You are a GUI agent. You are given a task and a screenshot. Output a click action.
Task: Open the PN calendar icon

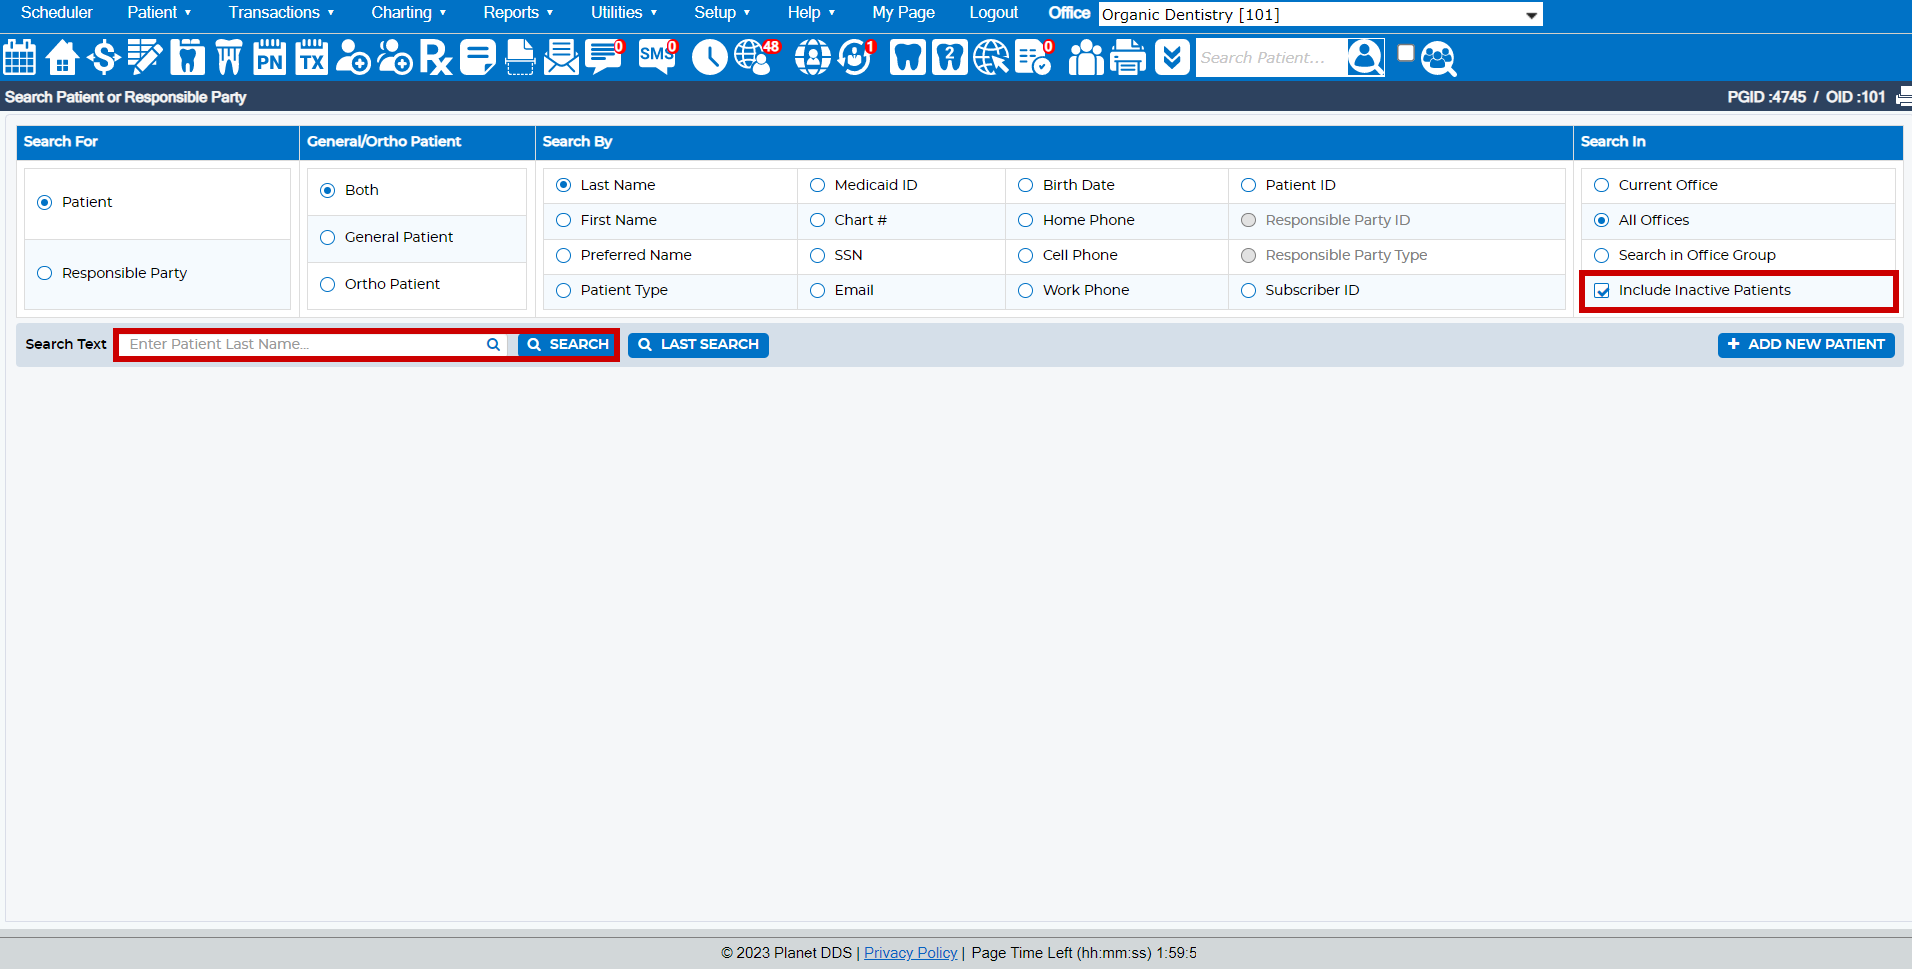click(270, 57)
